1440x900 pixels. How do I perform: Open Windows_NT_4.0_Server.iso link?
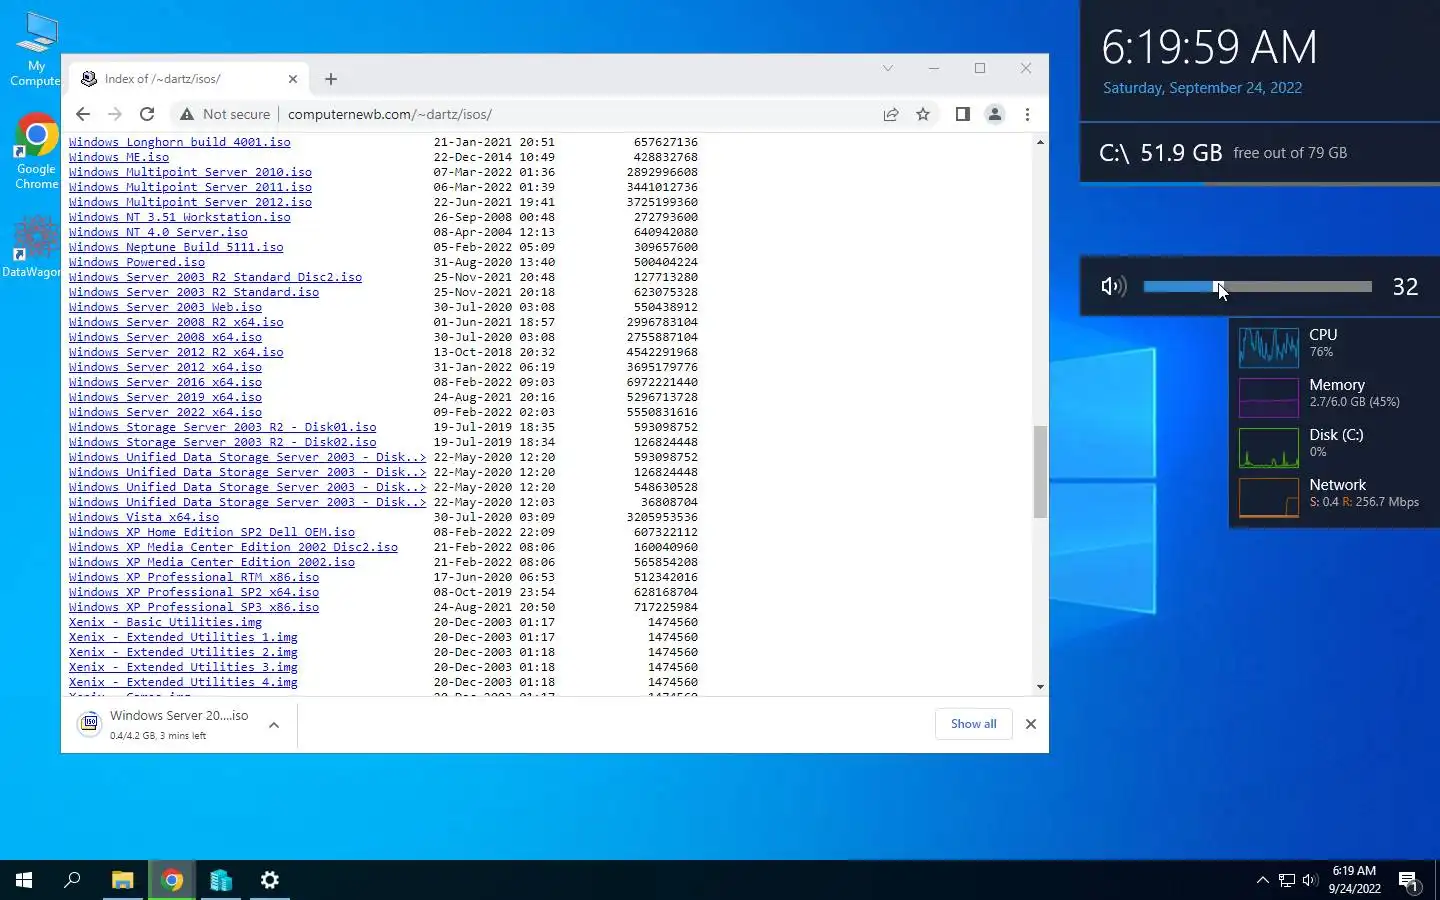158,232
